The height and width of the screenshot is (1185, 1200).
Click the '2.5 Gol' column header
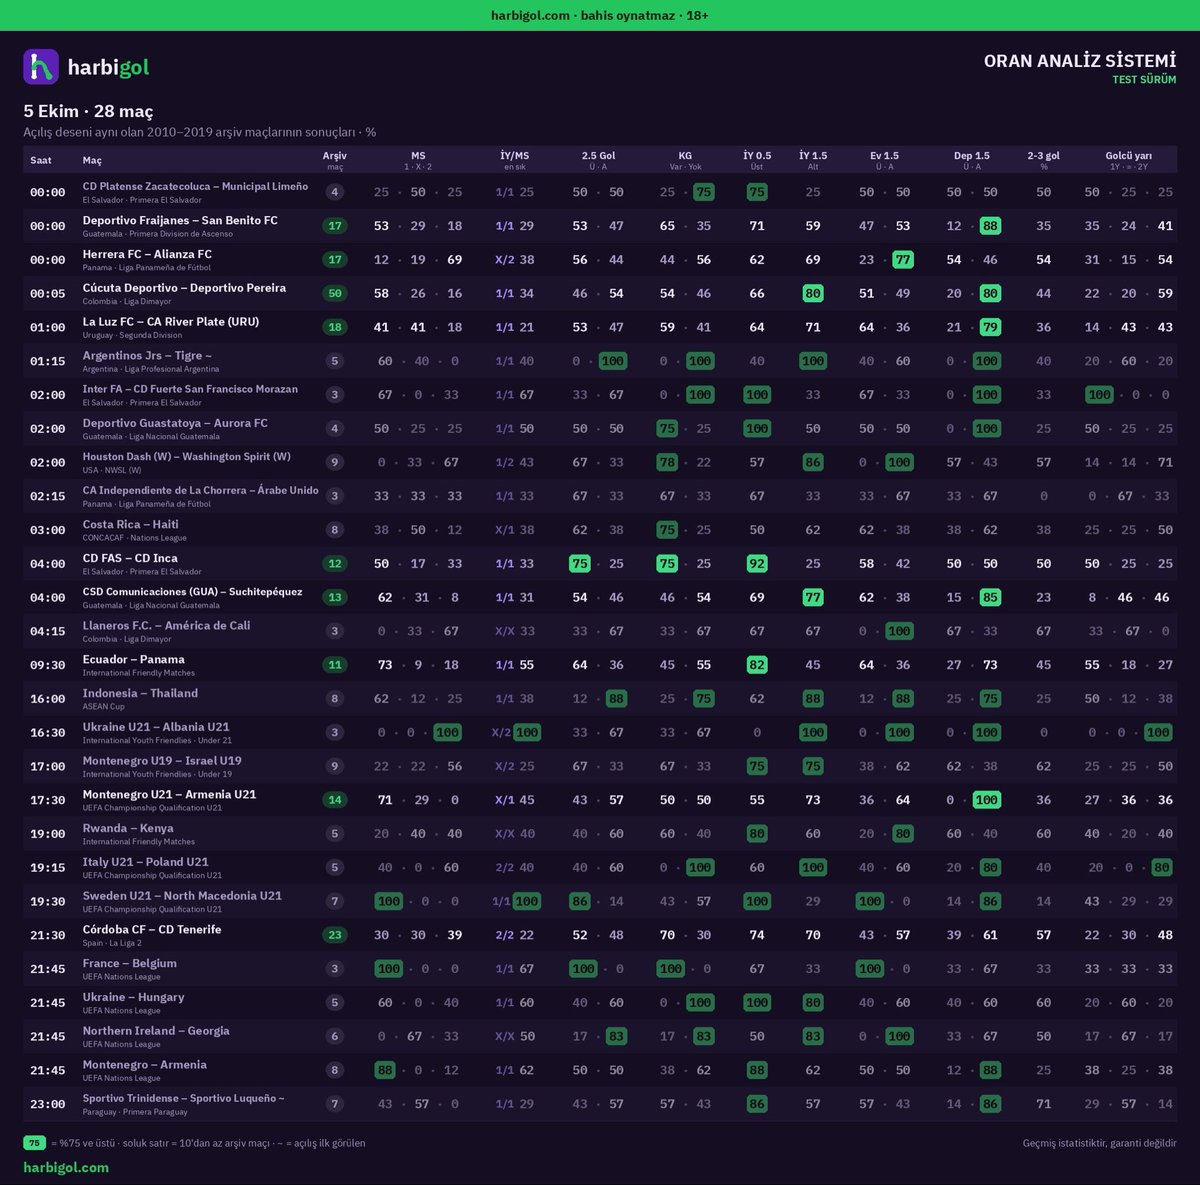click(x=598, y=159)
